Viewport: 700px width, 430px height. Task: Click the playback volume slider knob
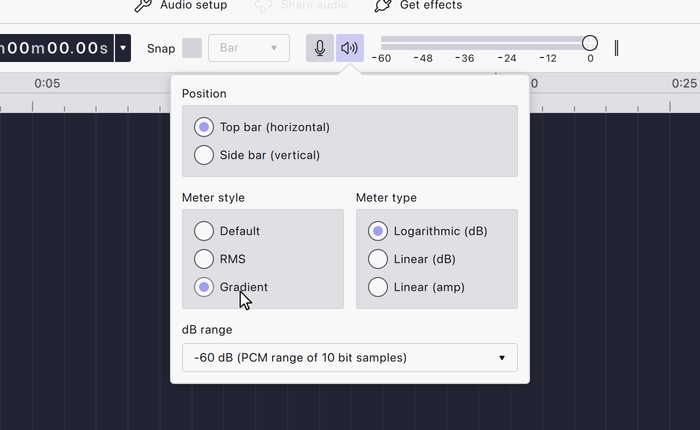(x=590, y=43)
